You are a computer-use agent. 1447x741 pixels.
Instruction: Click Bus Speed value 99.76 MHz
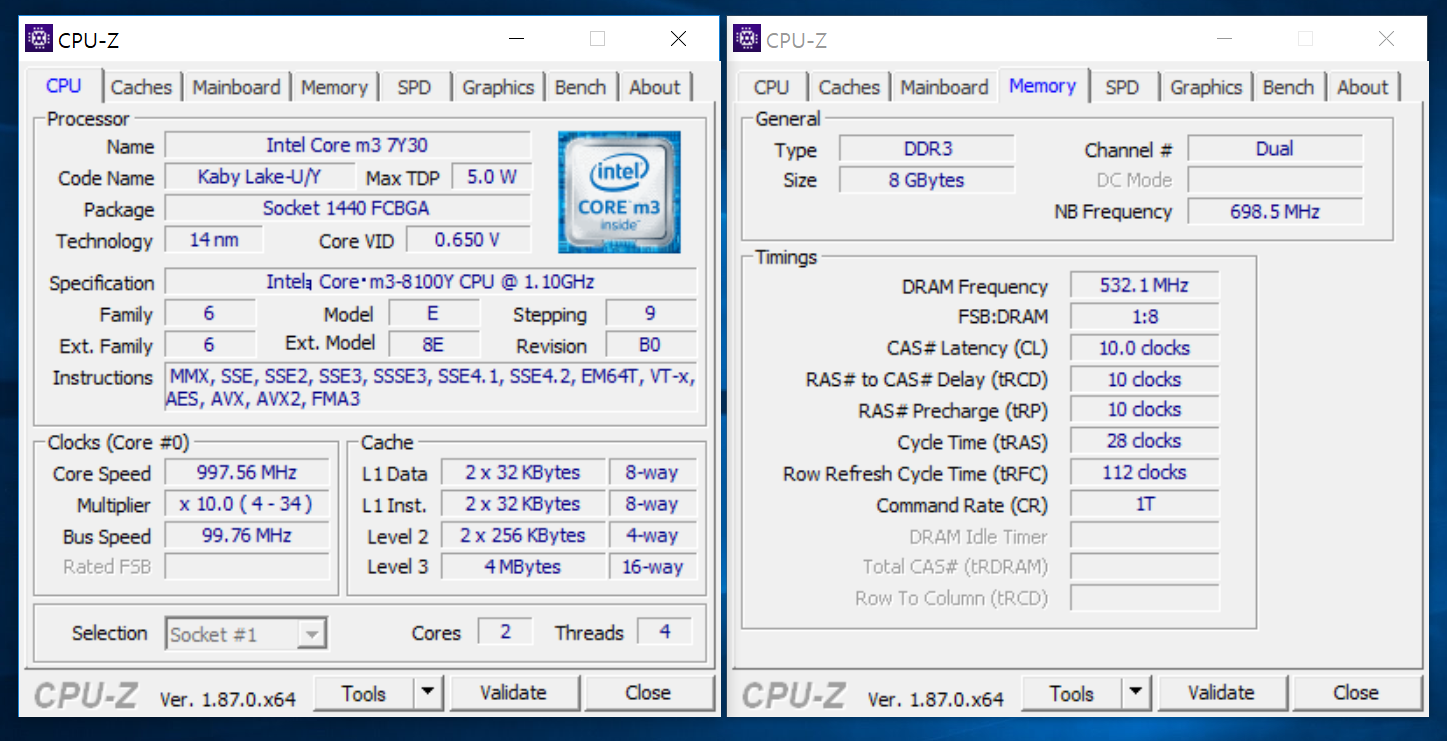247,535
